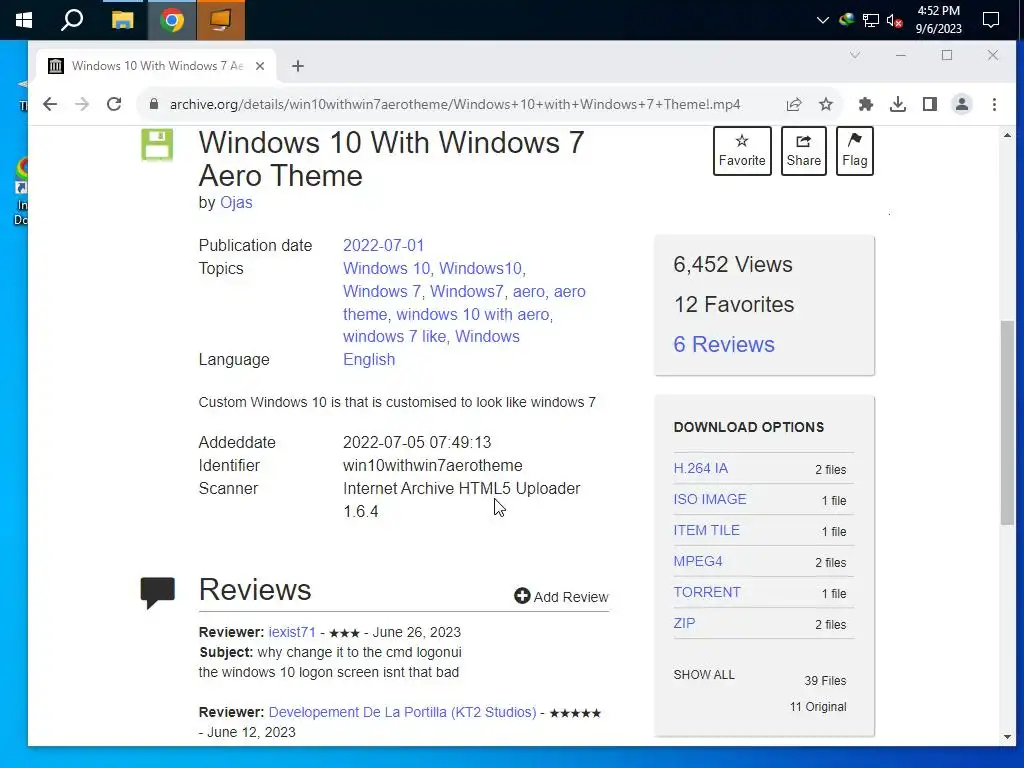This screenshot has width=1024, height=768.
Task: Click the Windows Start button
Action: (24, 20)
